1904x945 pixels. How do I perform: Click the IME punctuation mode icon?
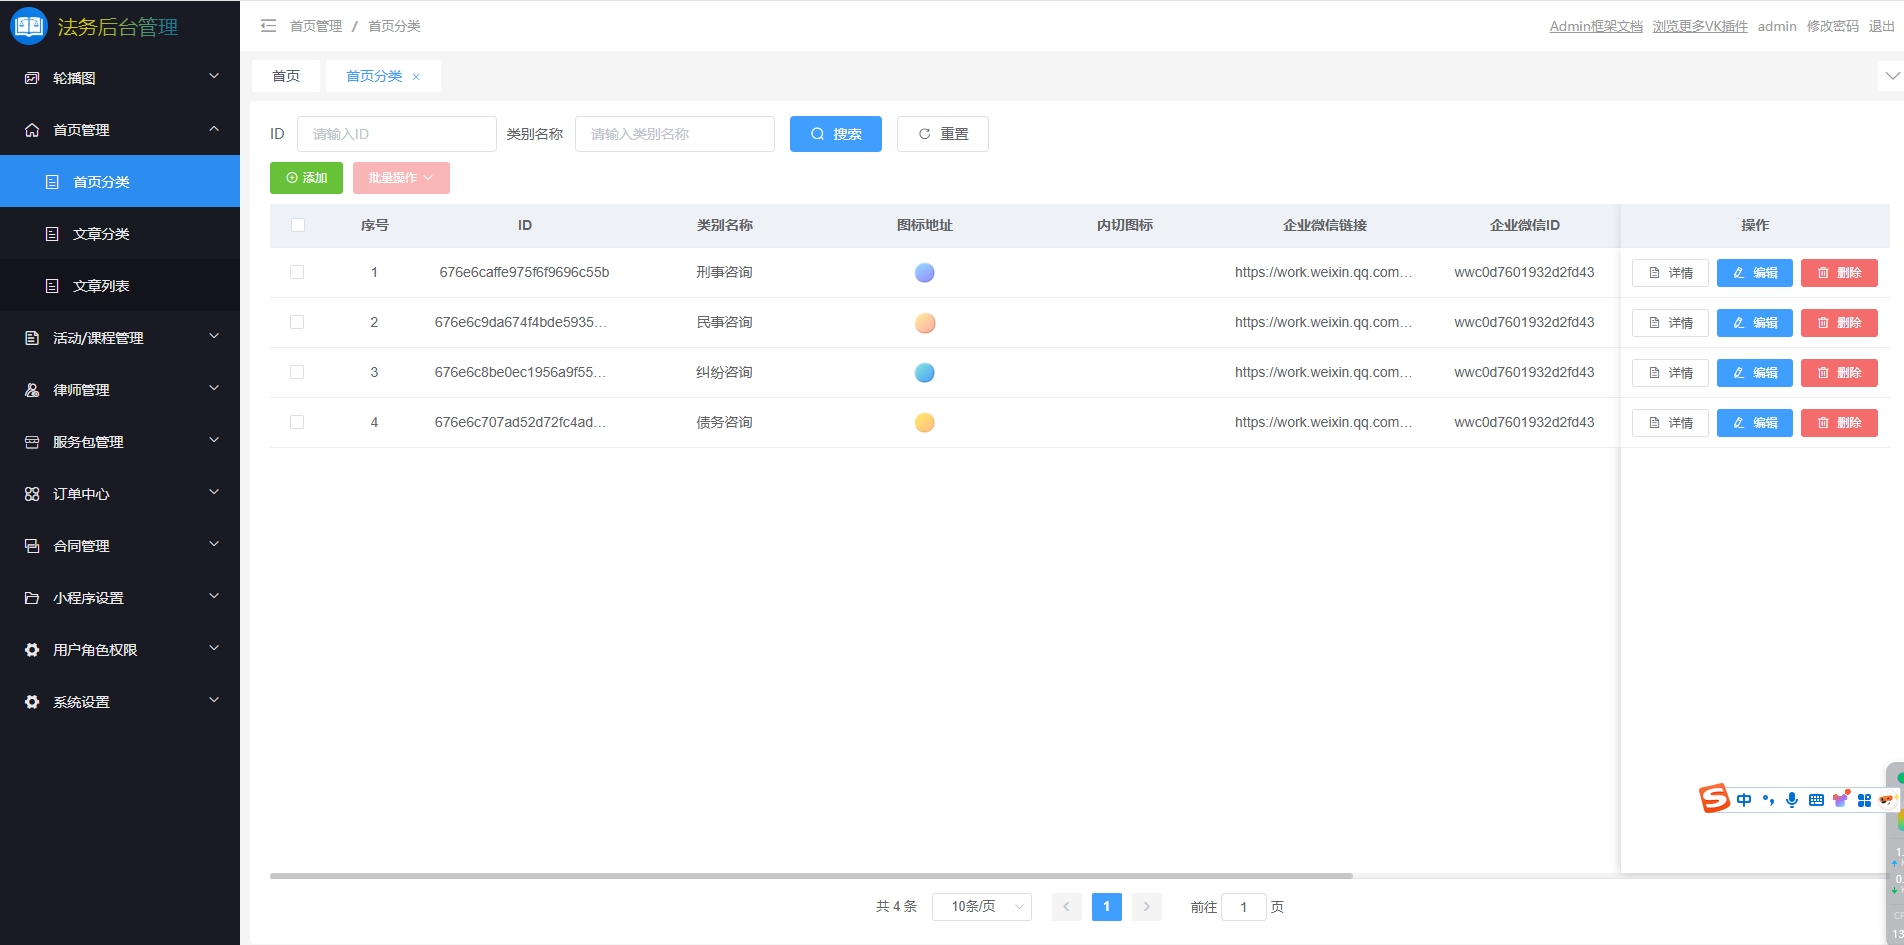coord(1768,800)
